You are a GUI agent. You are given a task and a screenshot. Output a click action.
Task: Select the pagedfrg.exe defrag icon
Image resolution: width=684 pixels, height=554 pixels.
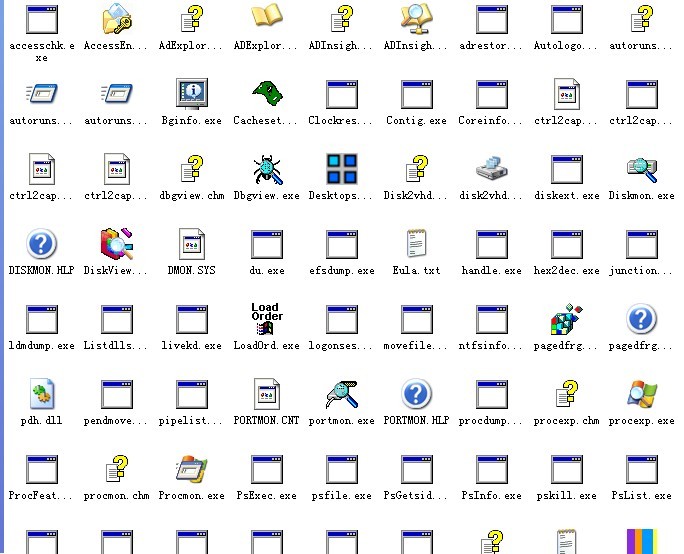click(x=566, y=320)
